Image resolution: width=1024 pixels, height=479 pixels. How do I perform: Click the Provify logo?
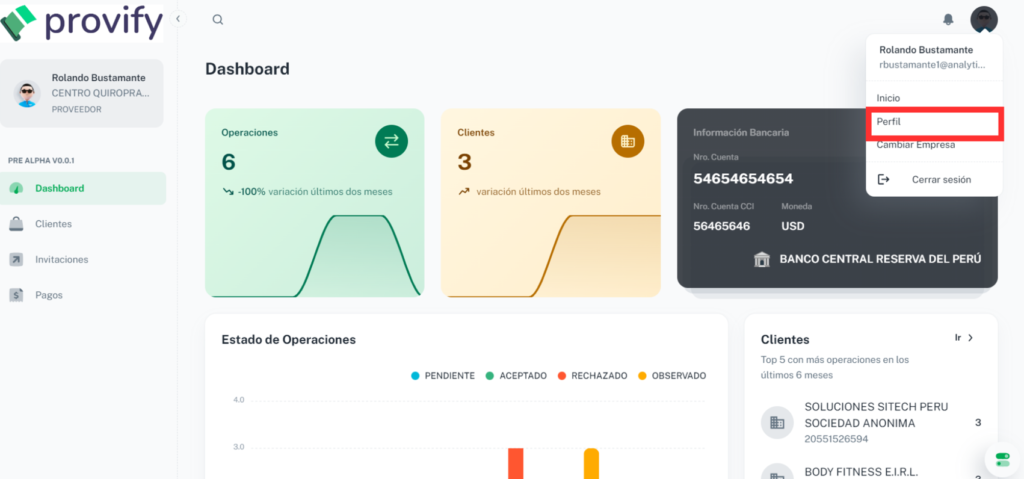click(x=82, y=22)
